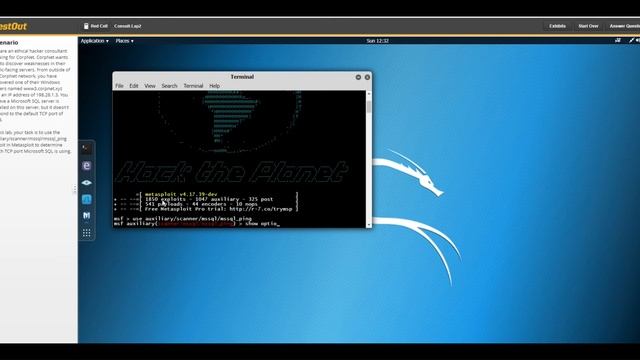Click the 'use auxiliary/scanner/mssql/mssql_ping' line
This screenshot has height=360, width=640.
pyautogui.click(x=183, y=219)
